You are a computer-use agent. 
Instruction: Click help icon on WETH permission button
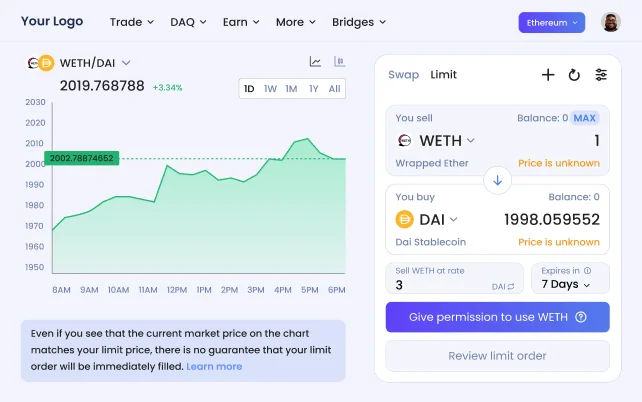coord(580,317)
